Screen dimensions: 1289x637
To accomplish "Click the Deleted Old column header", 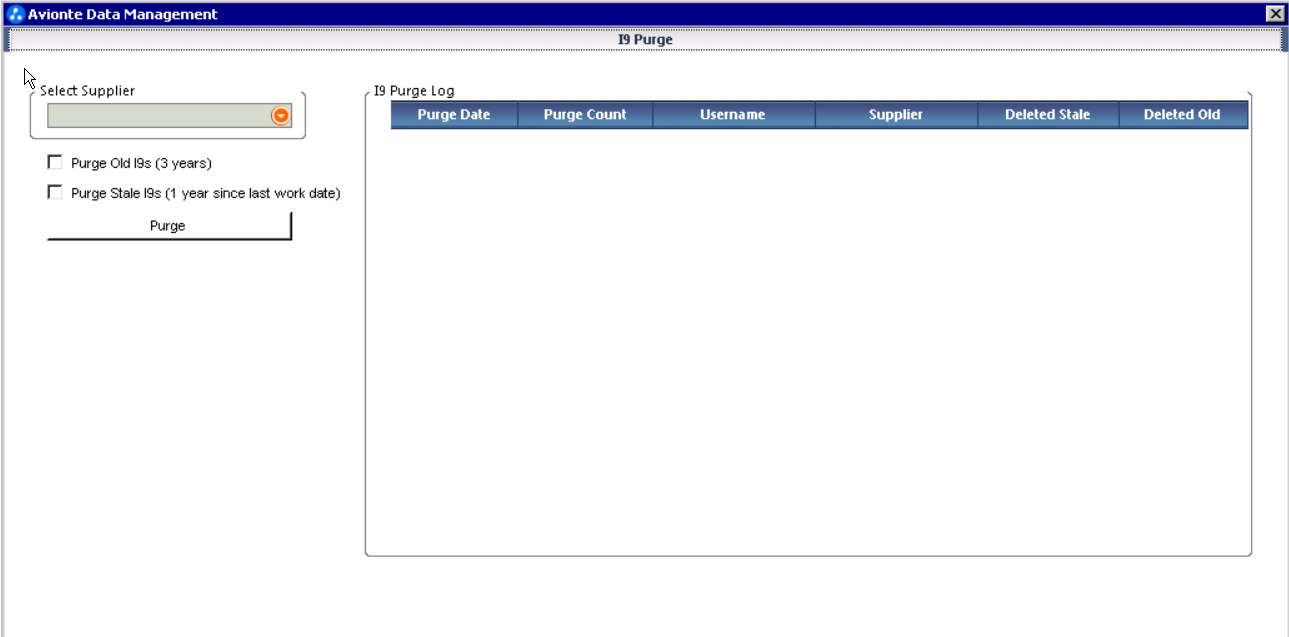I will [x=1182, y=115].
